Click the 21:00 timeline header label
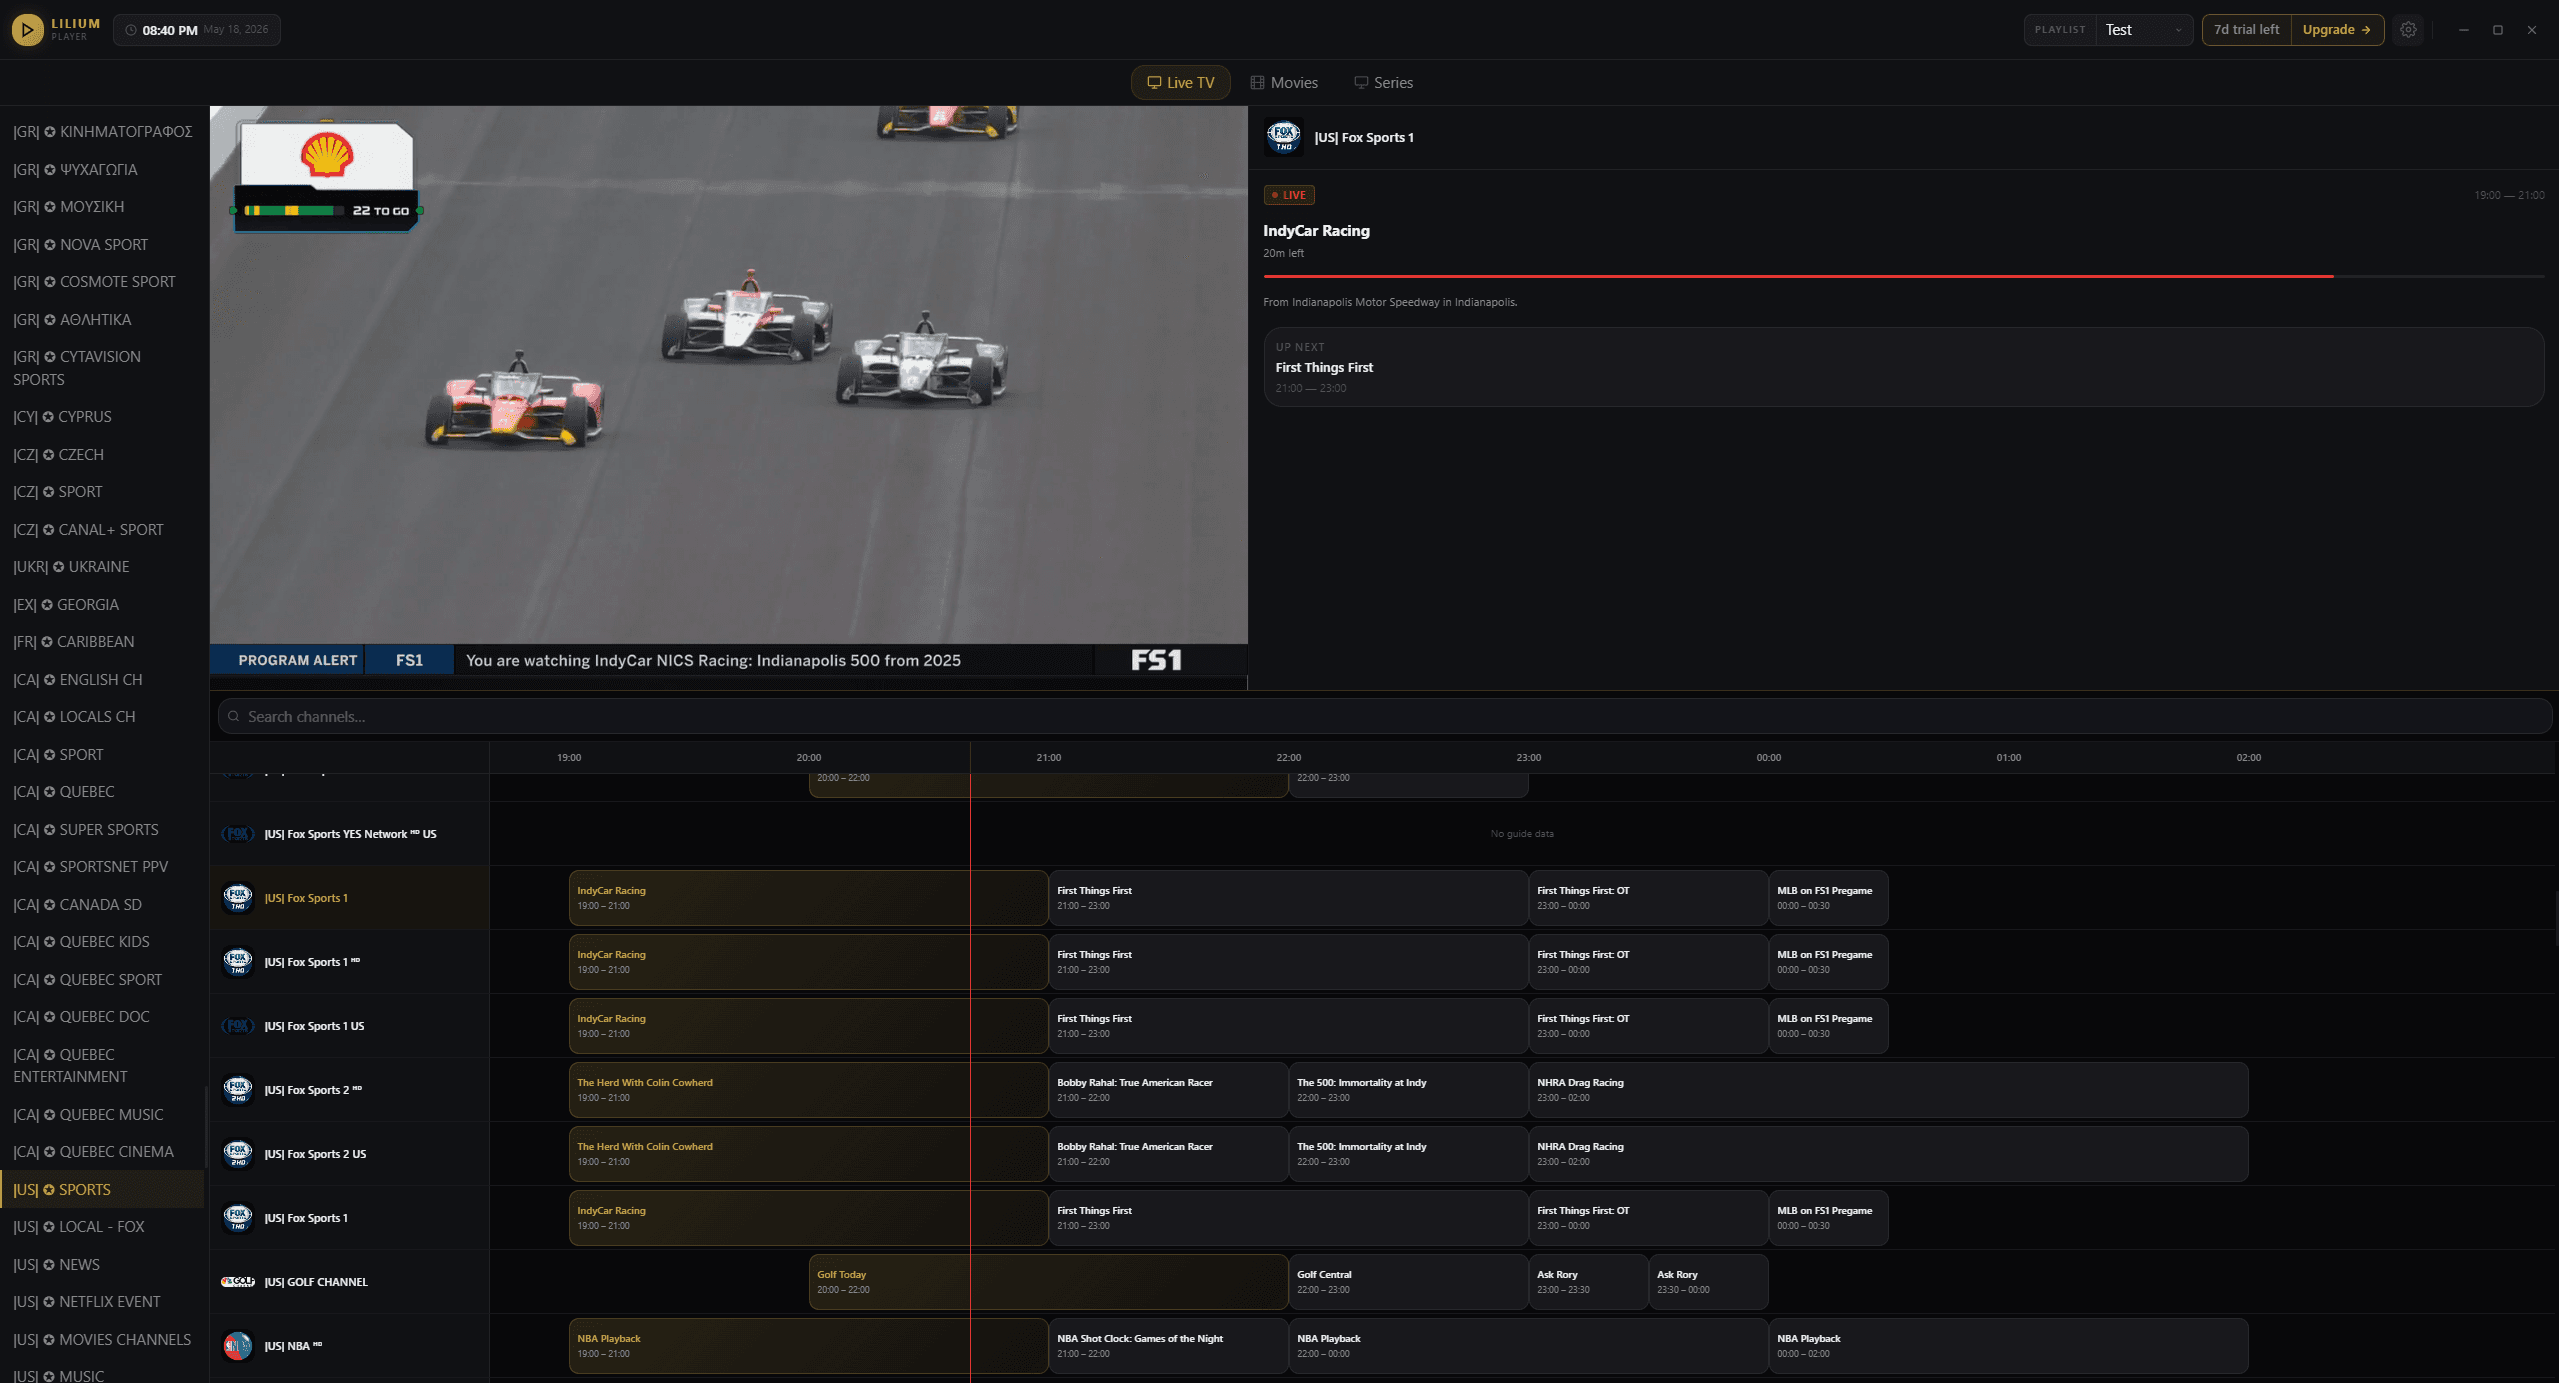 [x=1048, y=758]
